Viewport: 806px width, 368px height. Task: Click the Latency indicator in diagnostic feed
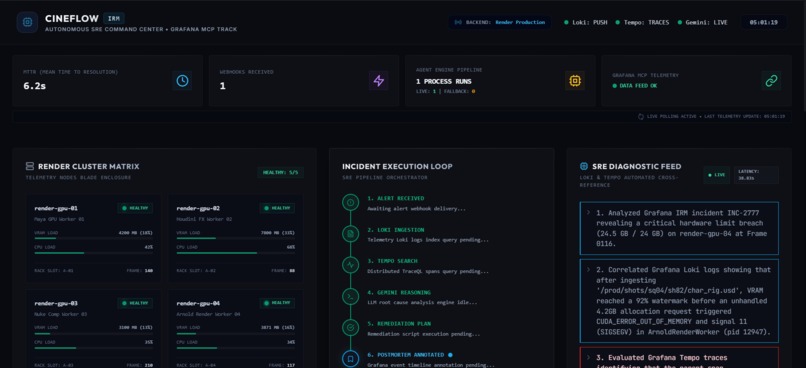(x=756, y=175)
